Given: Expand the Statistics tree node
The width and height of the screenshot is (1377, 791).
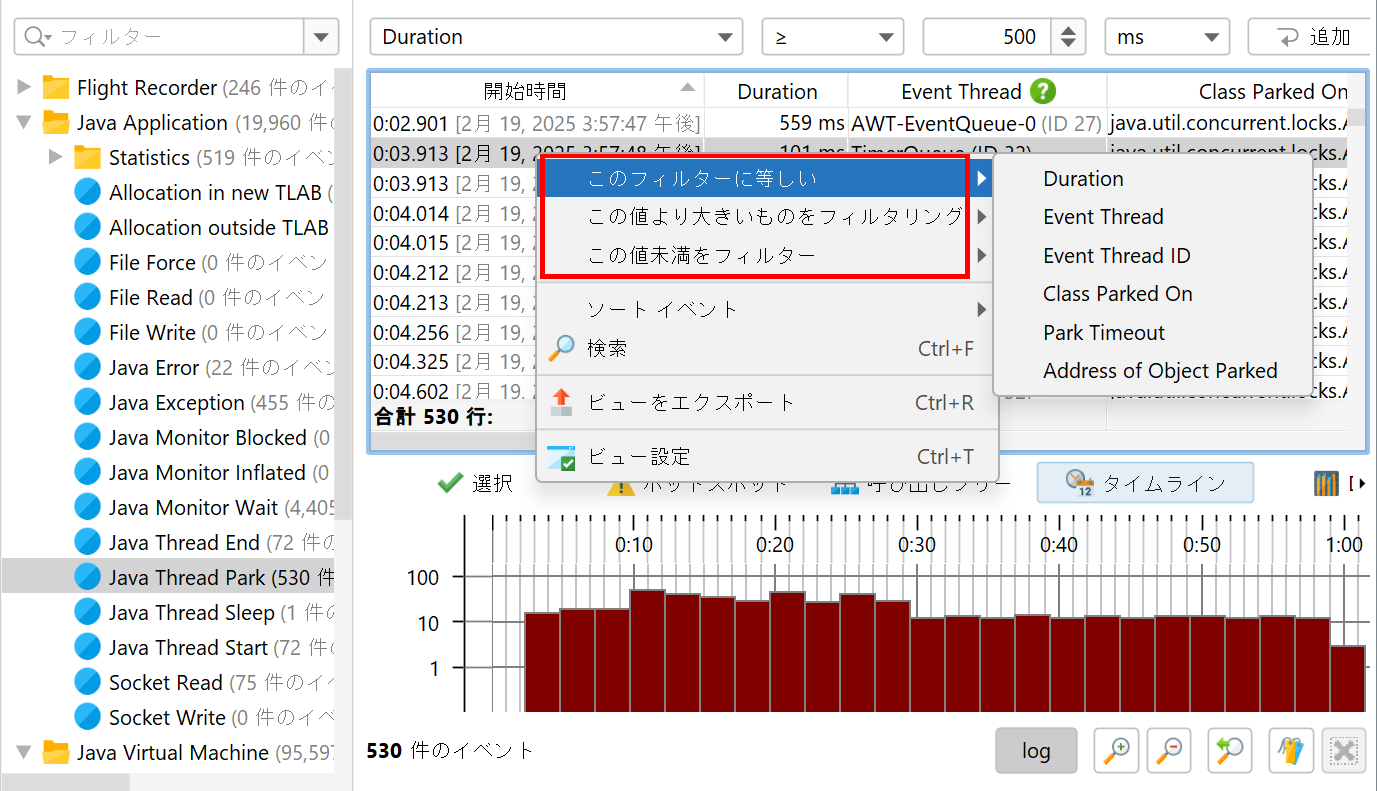Looking at the screenshot, I should tap(56, 158).
